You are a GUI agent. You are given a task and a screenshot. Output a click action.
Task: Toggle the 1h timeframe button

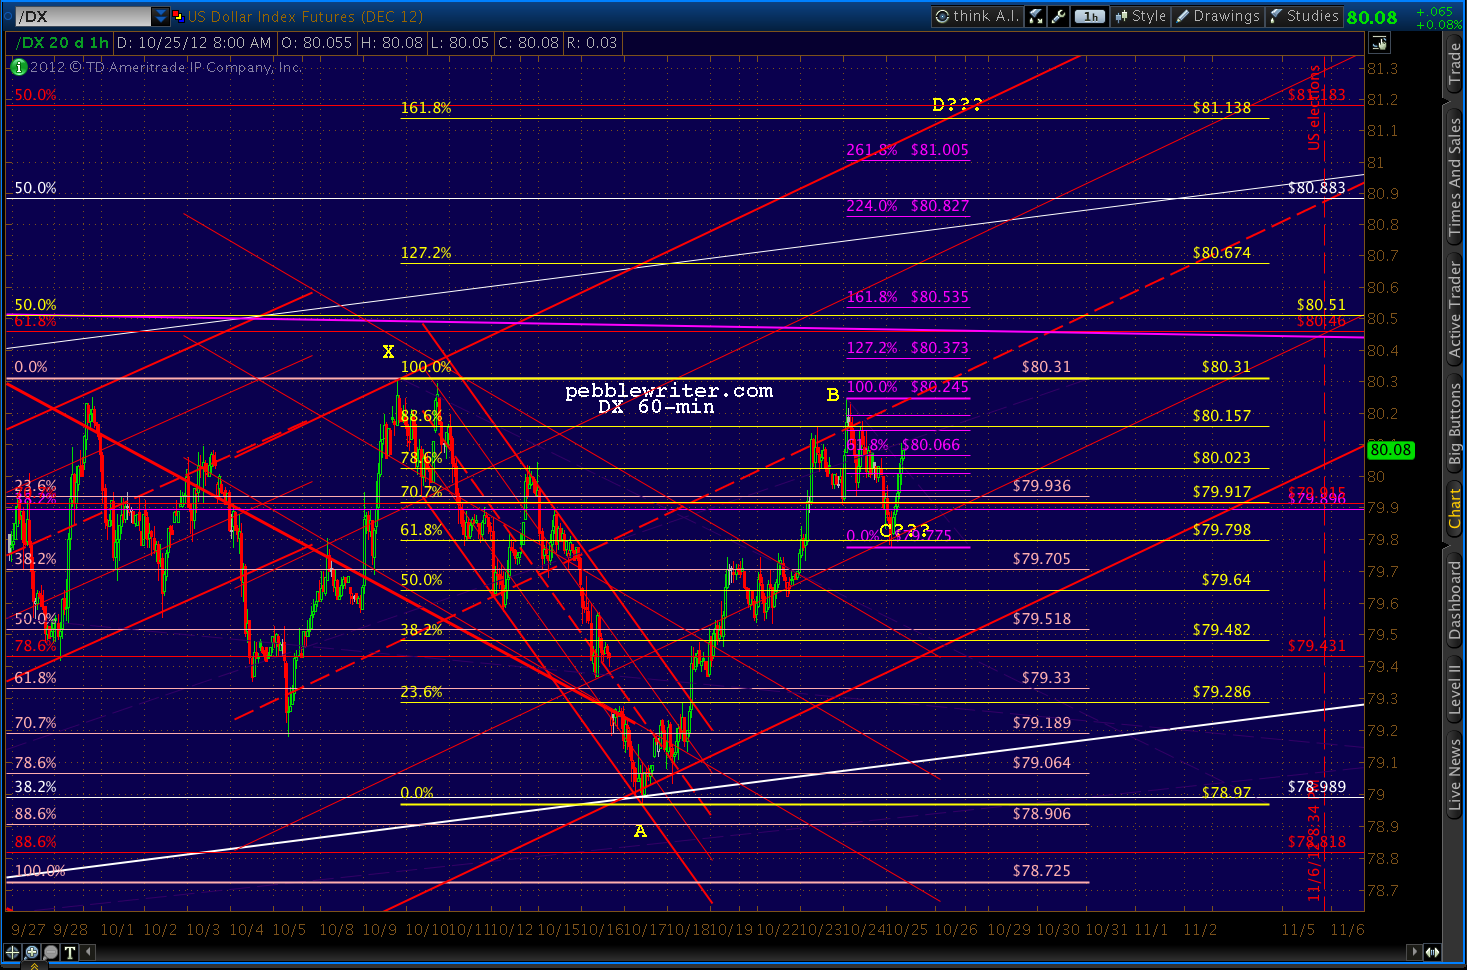[x=1089, y=16]
